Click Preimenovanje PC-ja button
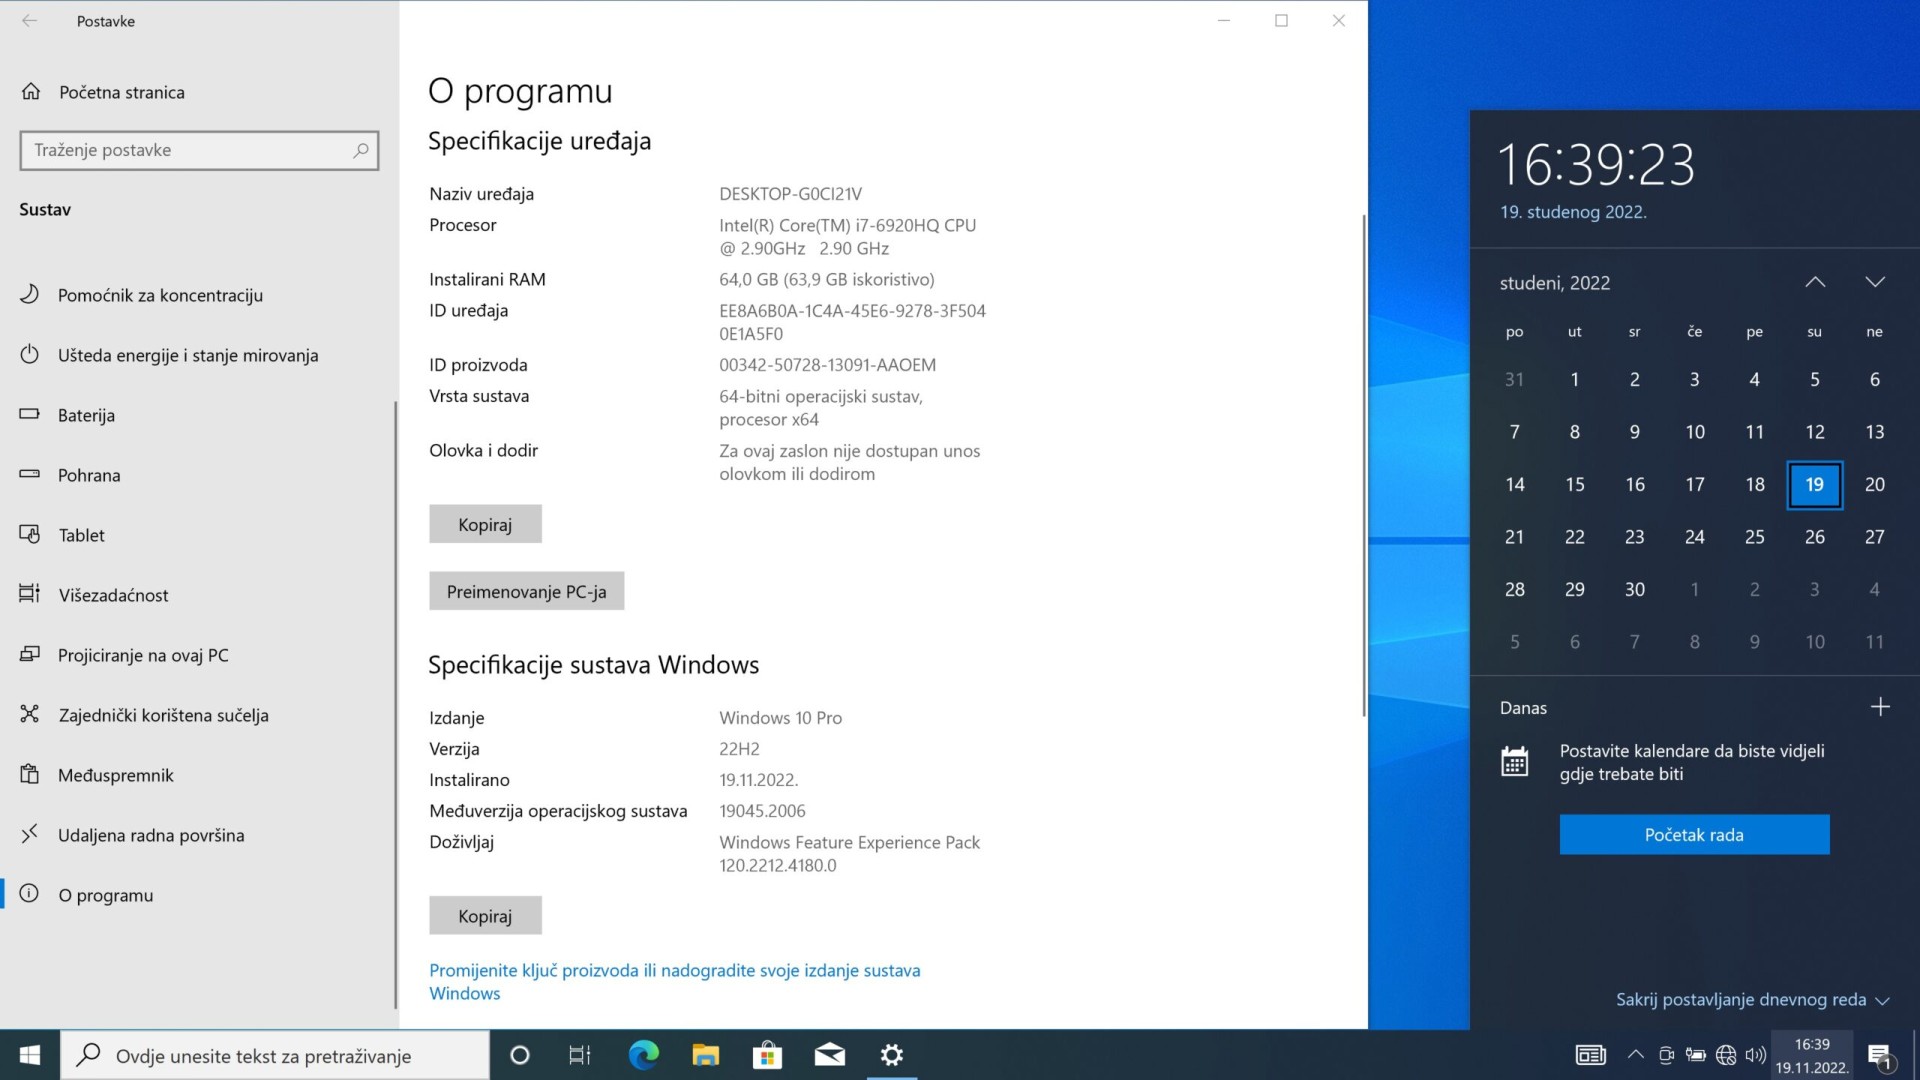 526,591
